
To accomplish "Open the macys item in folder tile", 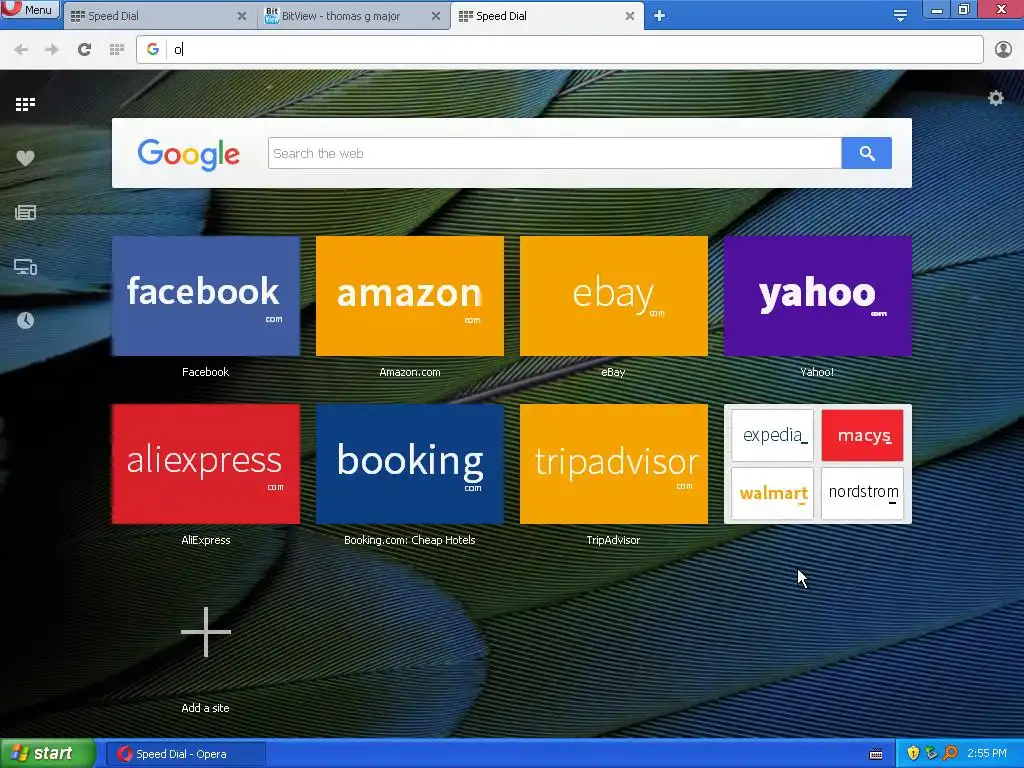I will (x=862, y=436).
